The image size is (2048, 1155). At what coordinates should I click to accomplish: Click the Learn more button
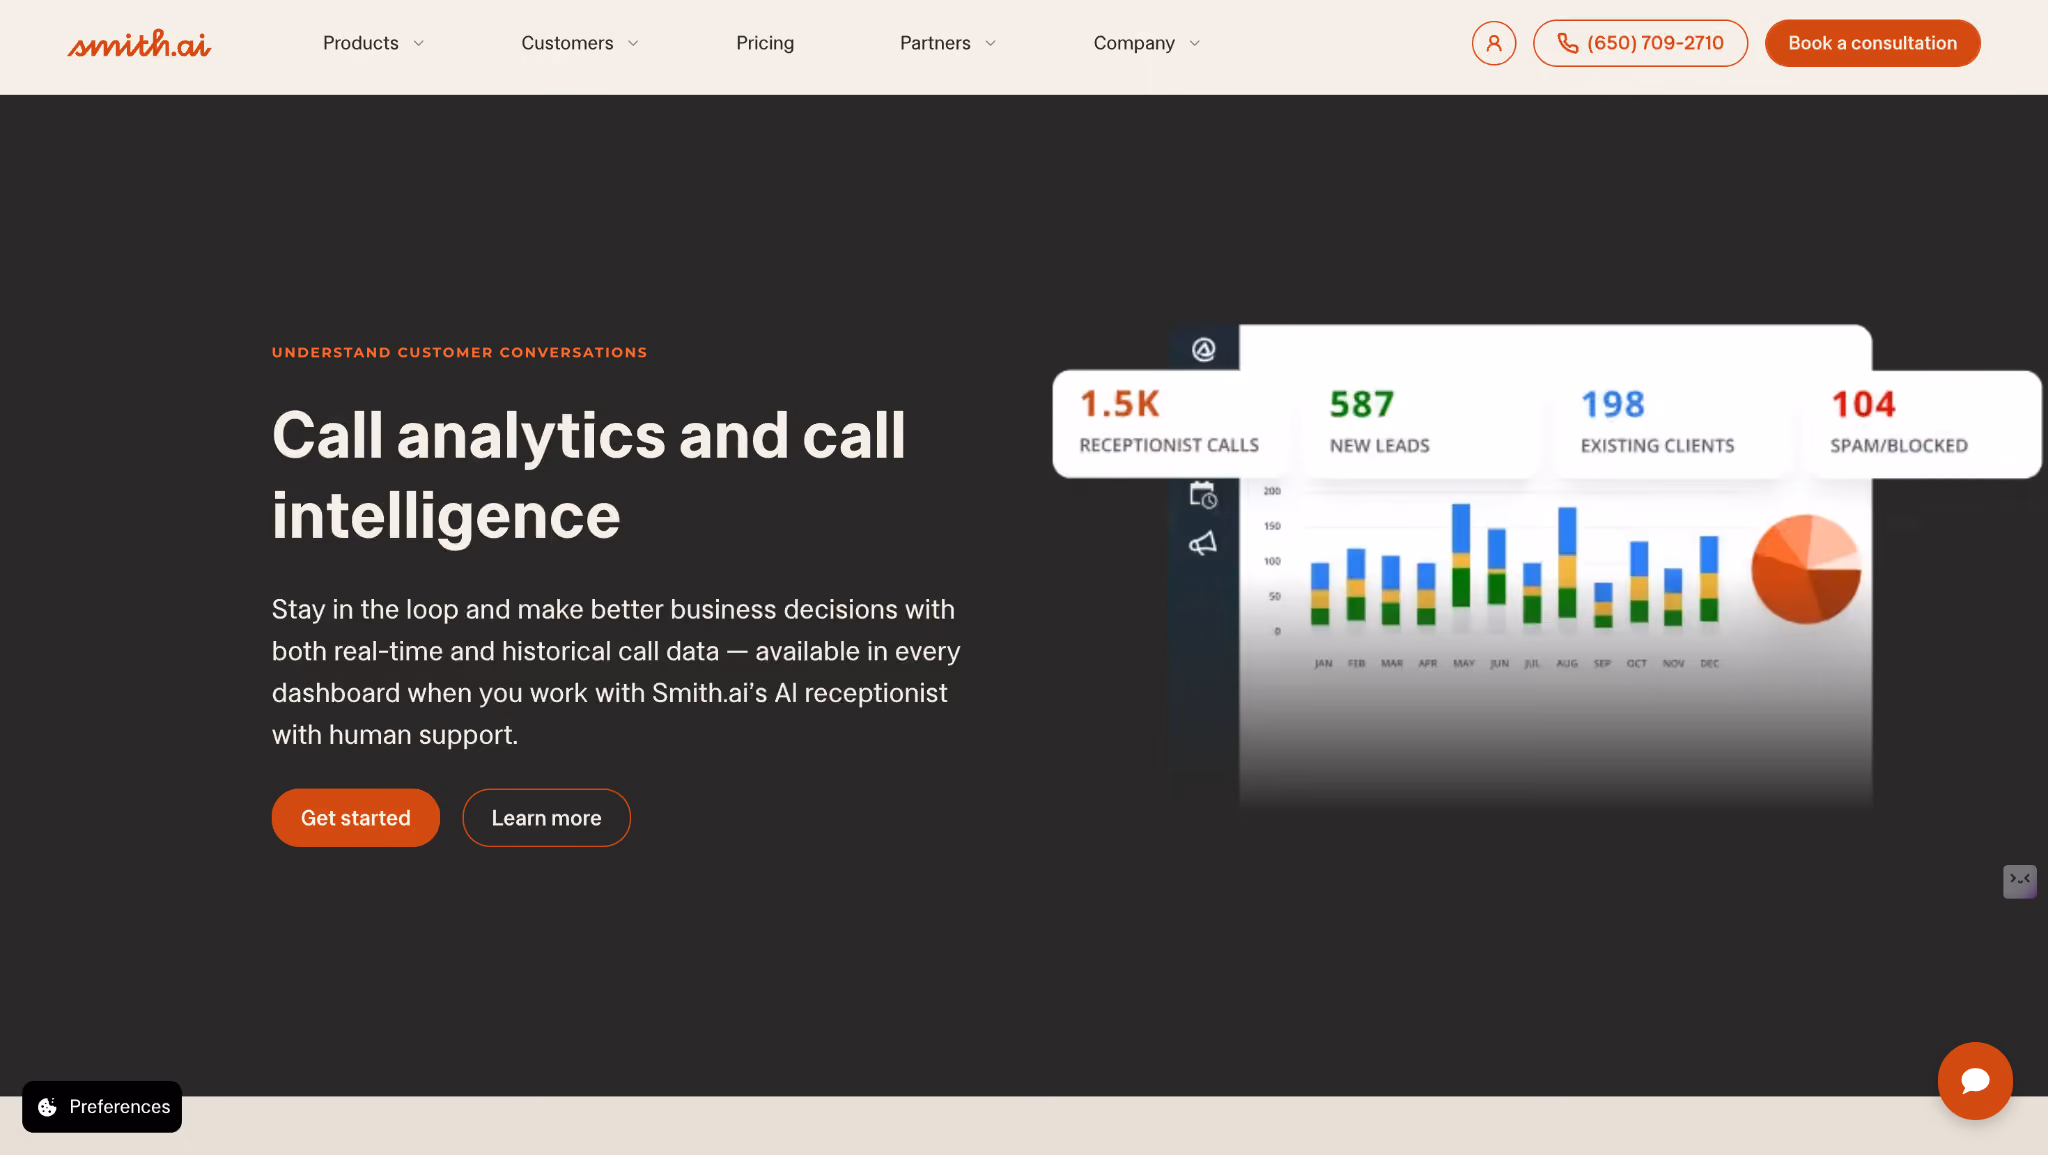click(x=546, y=817)
